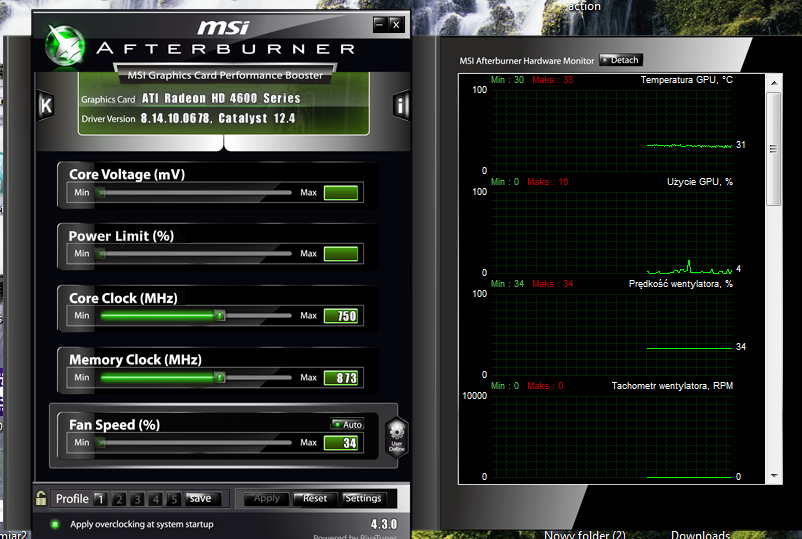
Task: Click the hardware monitor scrollbar up arrow
Action: (774, 83)
